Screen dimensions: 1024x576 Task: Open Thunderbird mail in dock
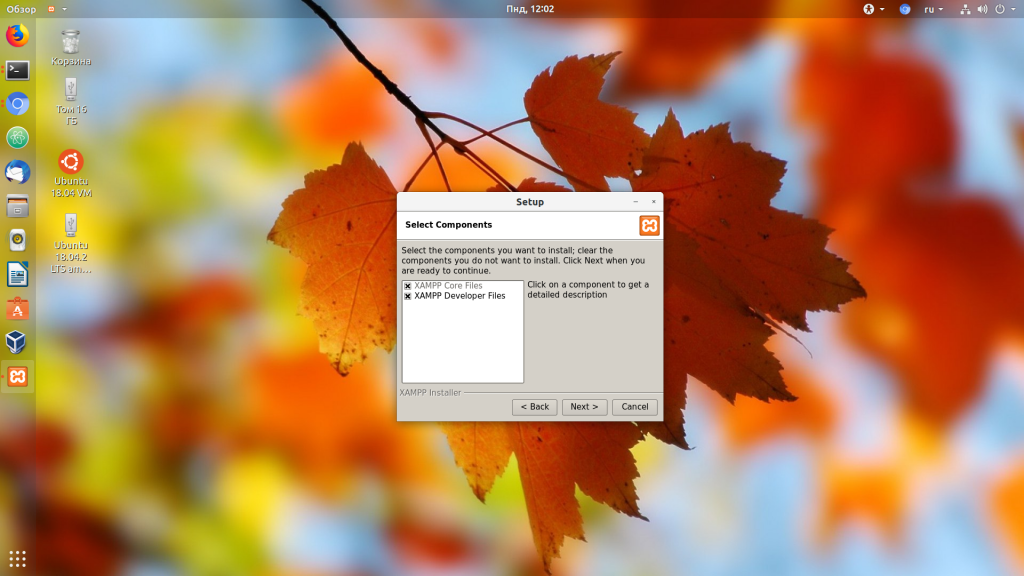(18, 172)
